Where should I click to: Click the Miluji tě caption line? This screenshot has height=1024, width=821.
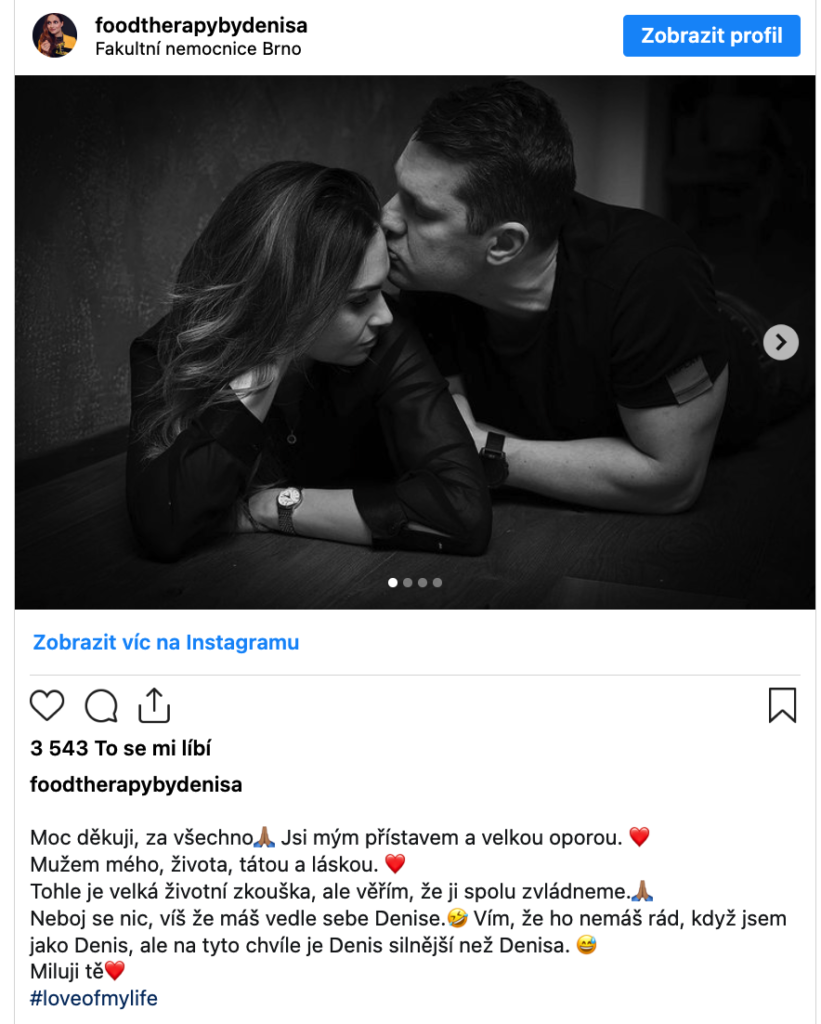tap(77, 971)
